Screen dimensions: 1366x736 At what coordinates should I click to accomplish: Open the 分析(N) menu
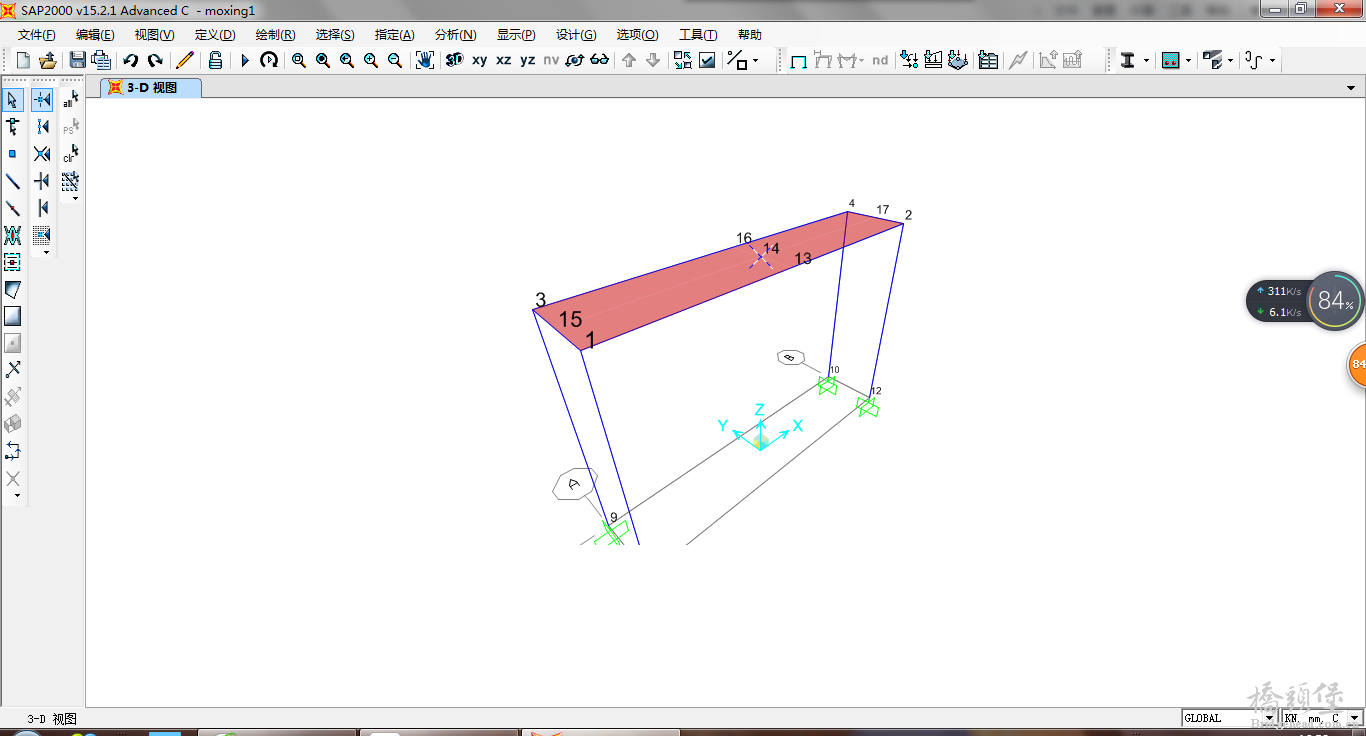coord(455,34)
